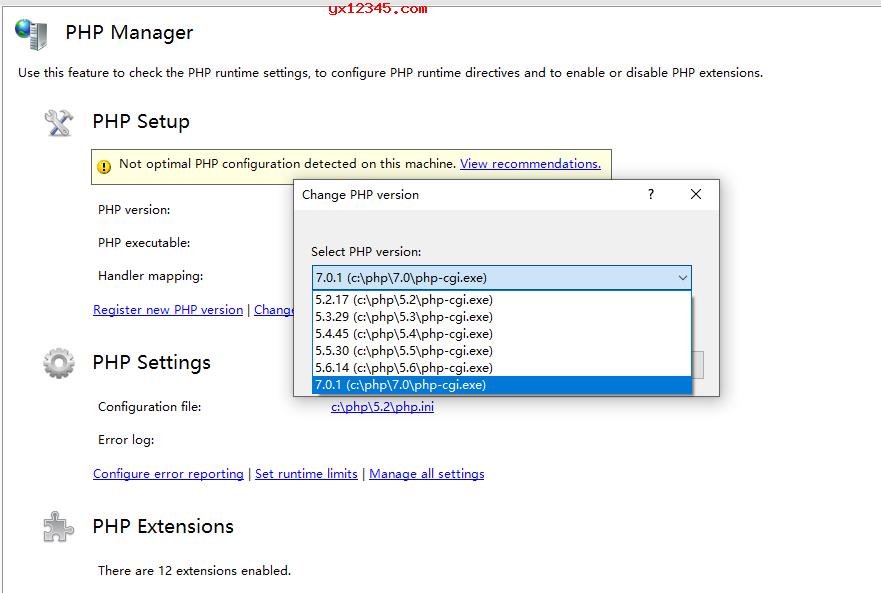Open the Select PHP version dropdown arrow
The height and width of the screenshot is (593, 881).
pyautogui.click(x=684, y=278)
